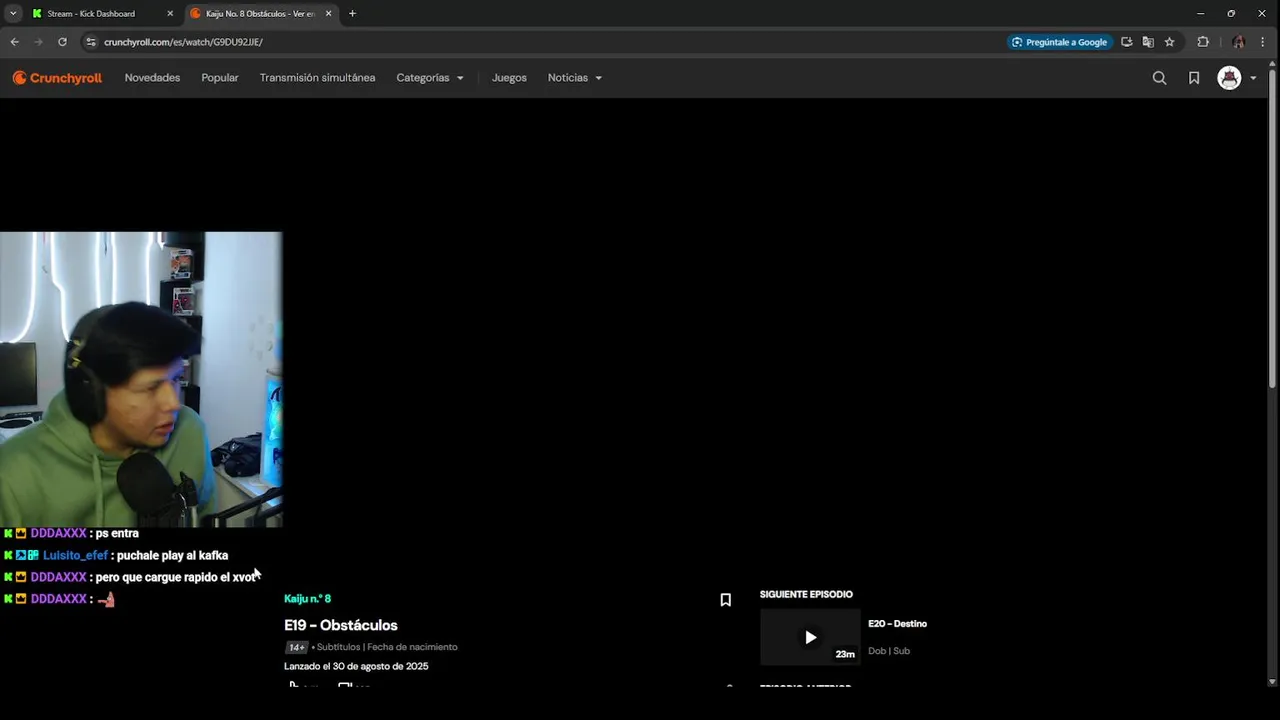Open the Google Translate page icon
This screenshot has width=1280, height=720.
pos(1148,42)
